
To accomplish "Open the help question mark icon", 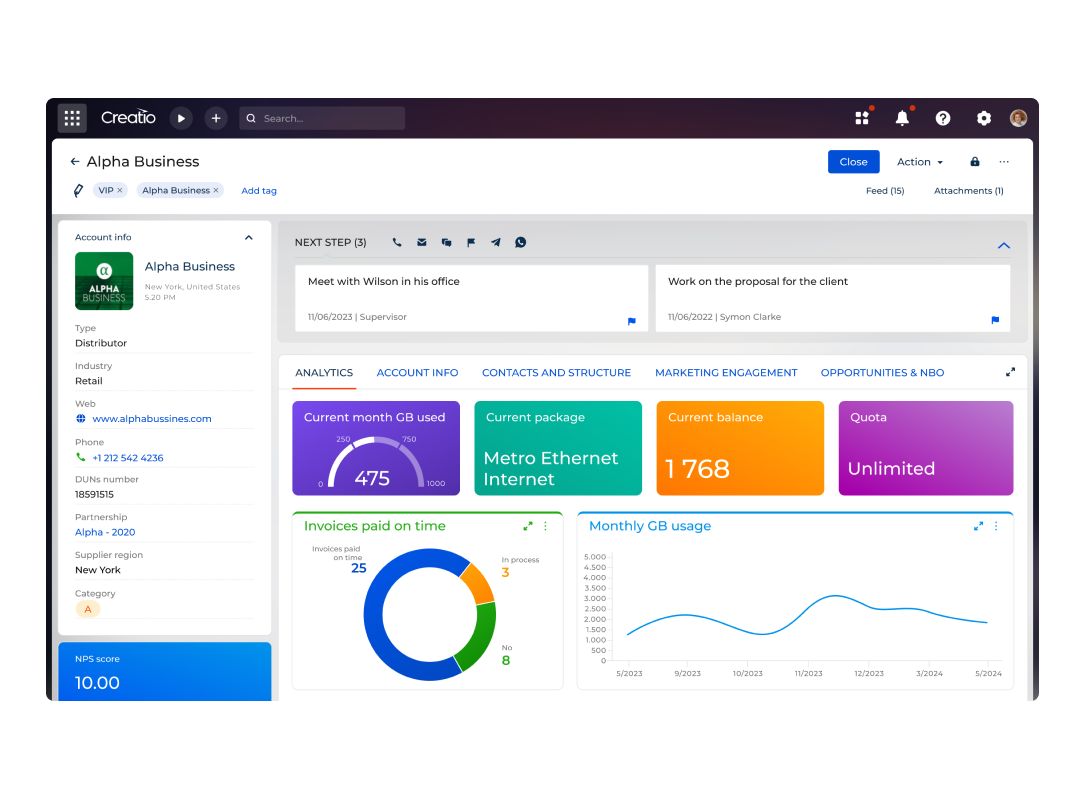I will coord(942,117).
